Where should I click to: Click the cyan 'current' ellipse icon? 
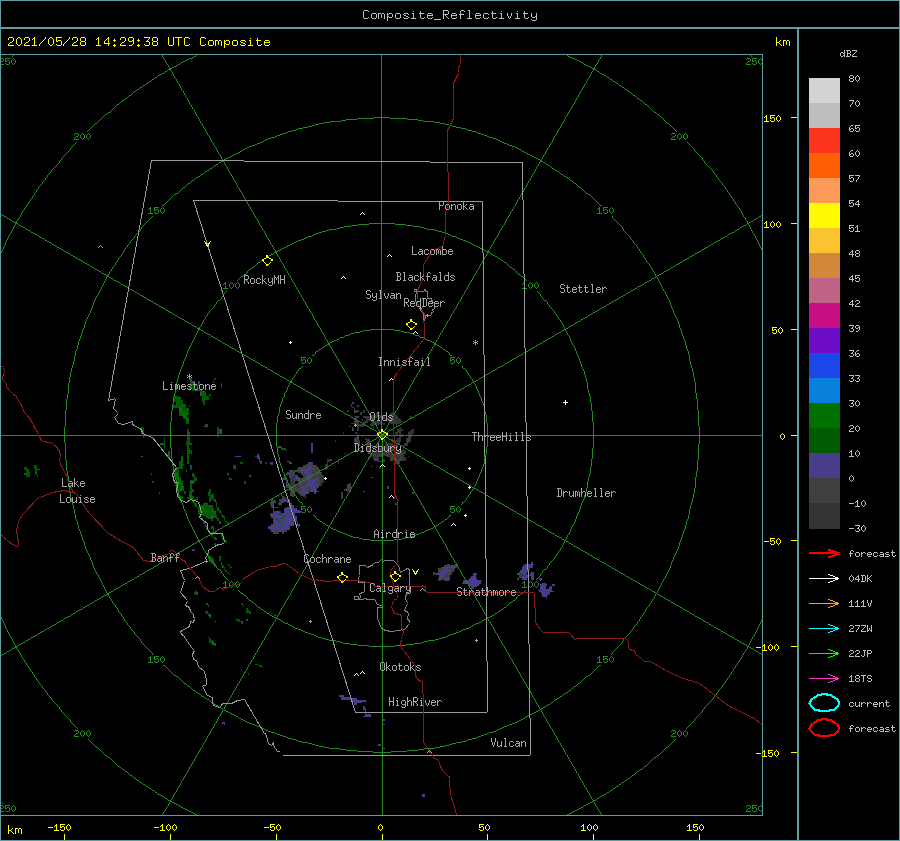824,703
